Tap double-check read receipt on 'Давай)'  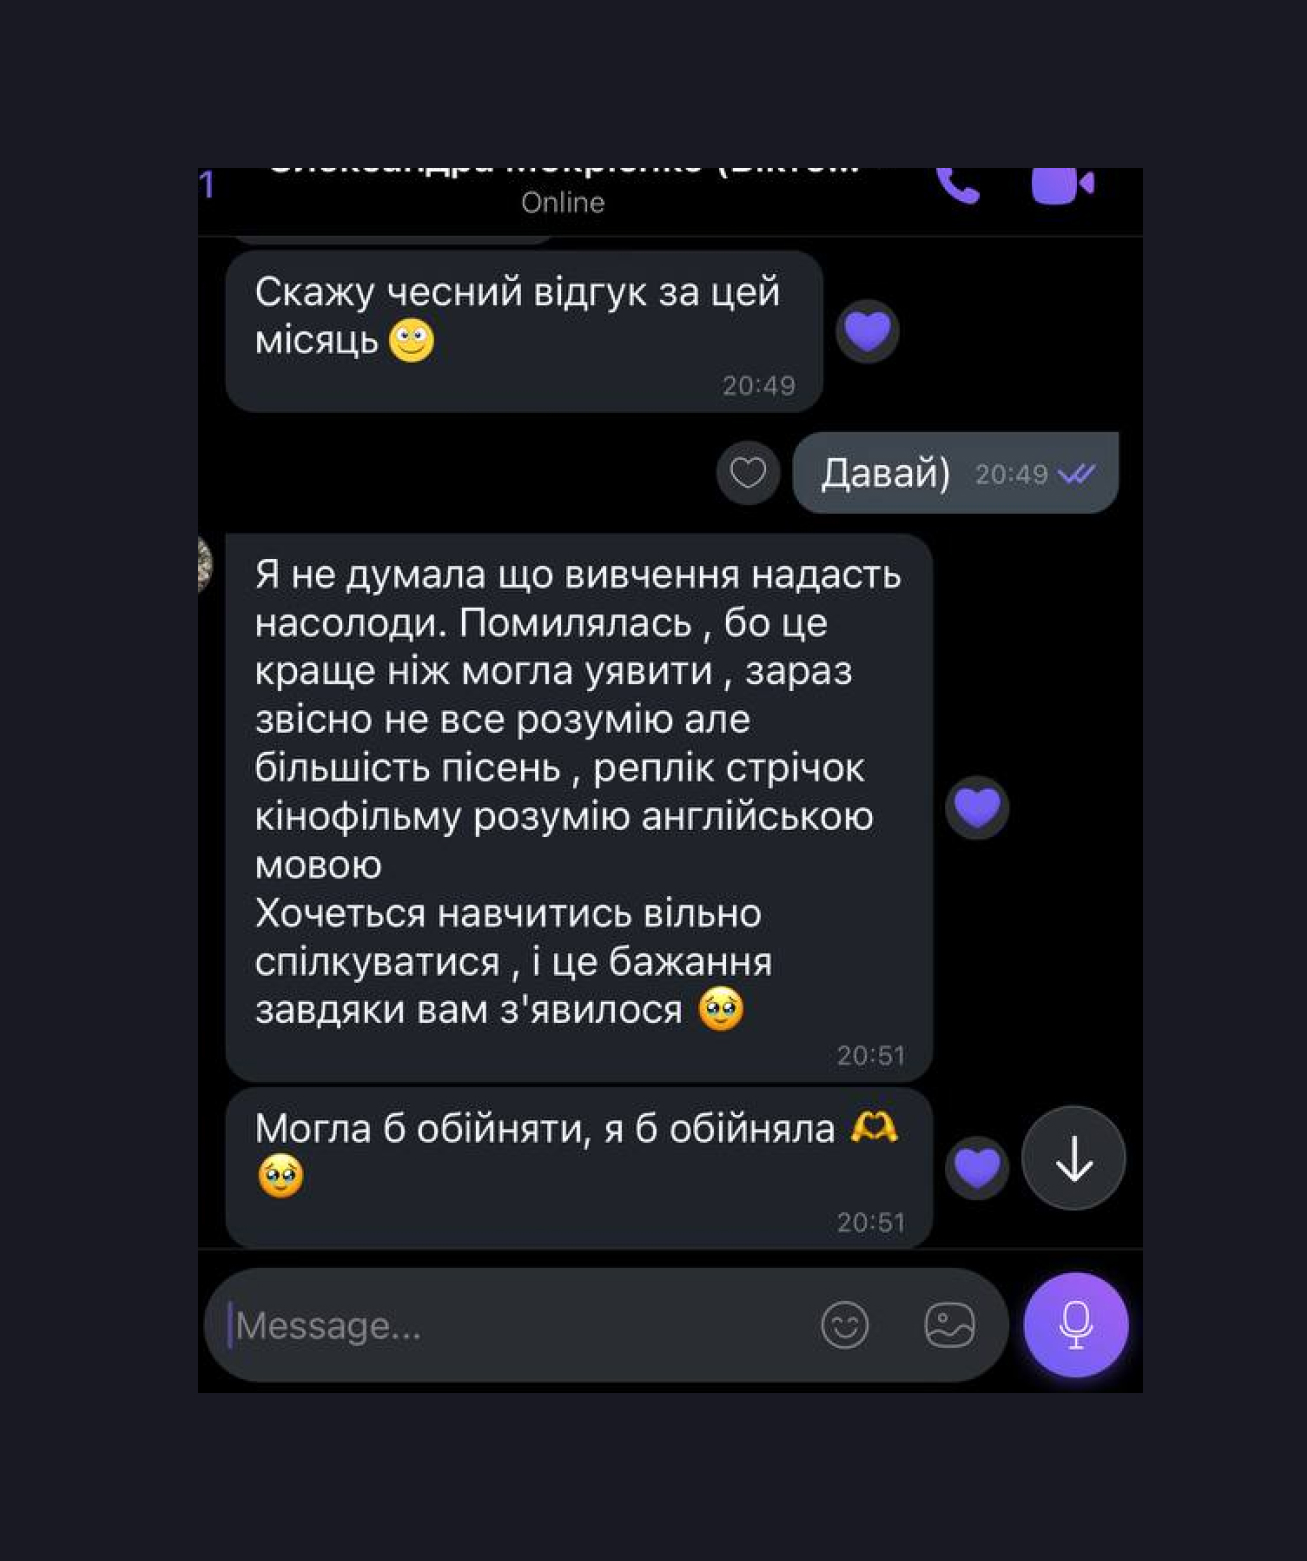tap(1076, 474)
